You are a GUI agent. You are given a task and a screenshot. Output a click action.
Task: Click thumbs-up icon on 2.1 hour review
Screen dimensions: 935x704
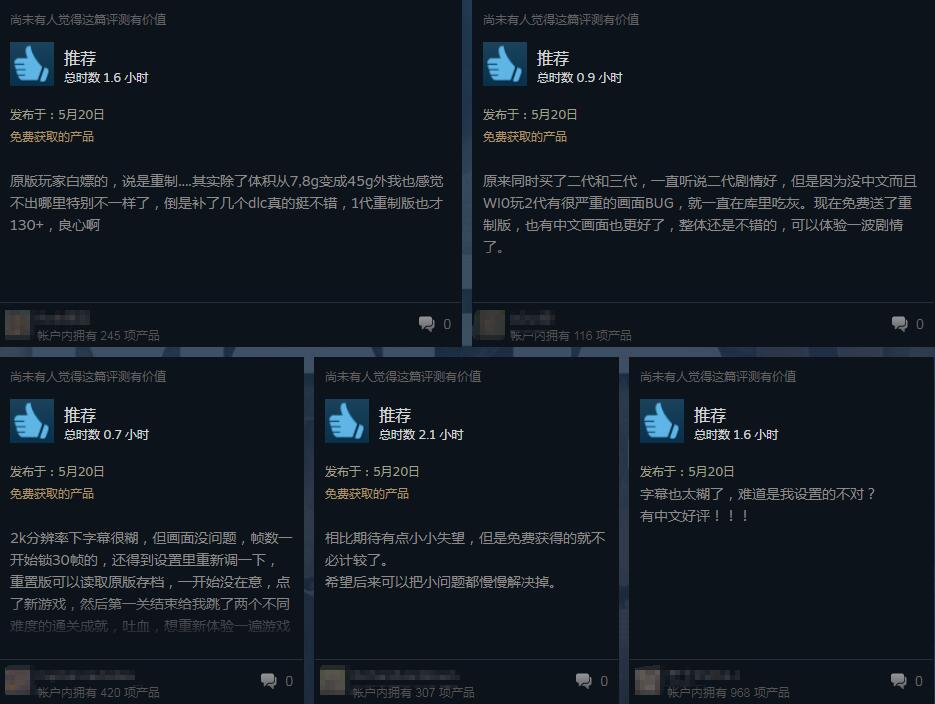(x=346, y=421)
